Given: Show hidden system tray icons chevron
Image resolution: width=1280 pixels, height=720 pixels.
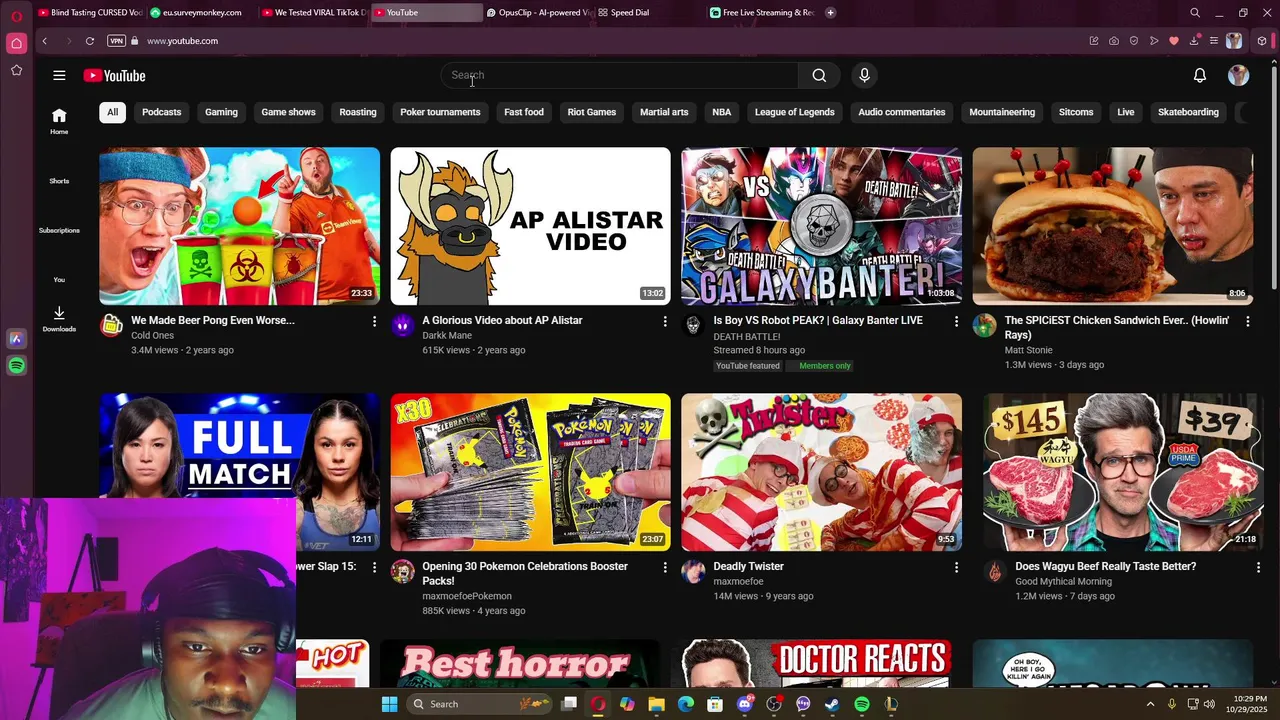Looking at the screenshot, I should [1150, 704].
